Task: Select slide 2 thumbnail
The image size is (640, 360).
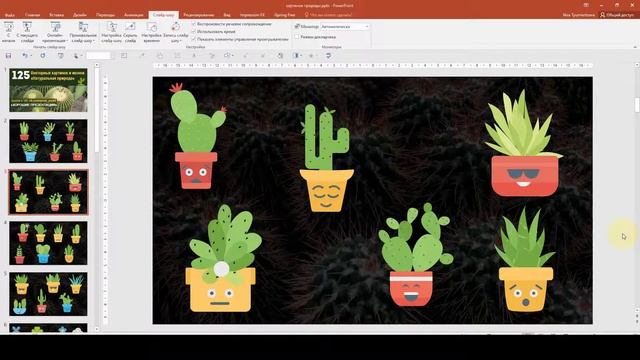Action: coord(48,141)
